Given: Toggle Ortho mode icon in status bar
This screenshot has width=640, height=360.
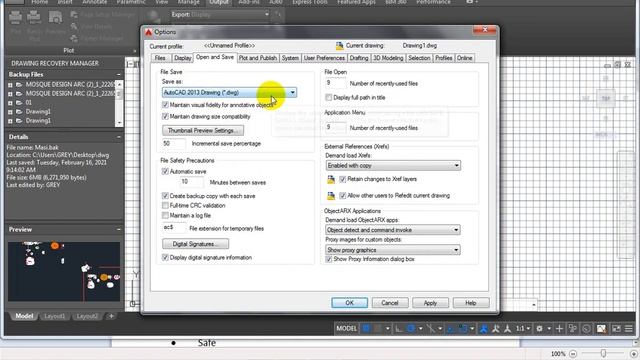Looking at the screenshot, I should 398,328.
